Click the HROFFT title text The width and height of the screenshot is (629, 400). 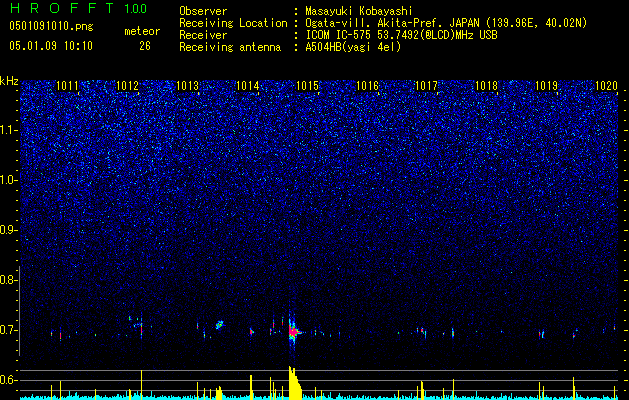tap(63, 8)
